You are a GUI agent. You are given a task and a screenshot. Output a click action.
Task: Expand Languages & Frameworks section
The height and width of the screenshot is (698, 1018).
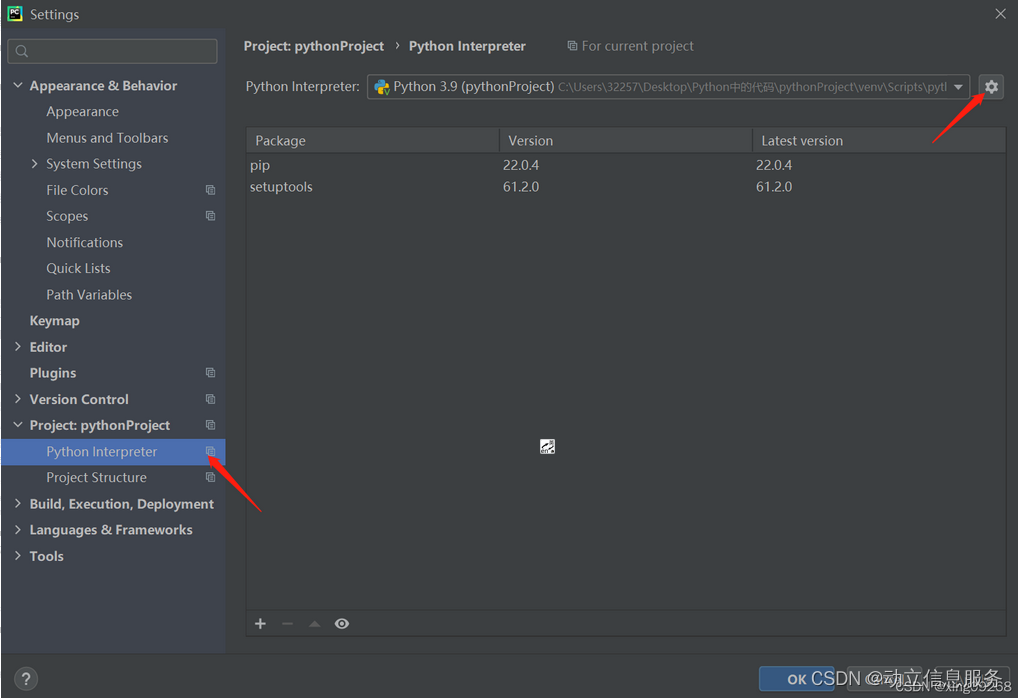click(18, 529)
